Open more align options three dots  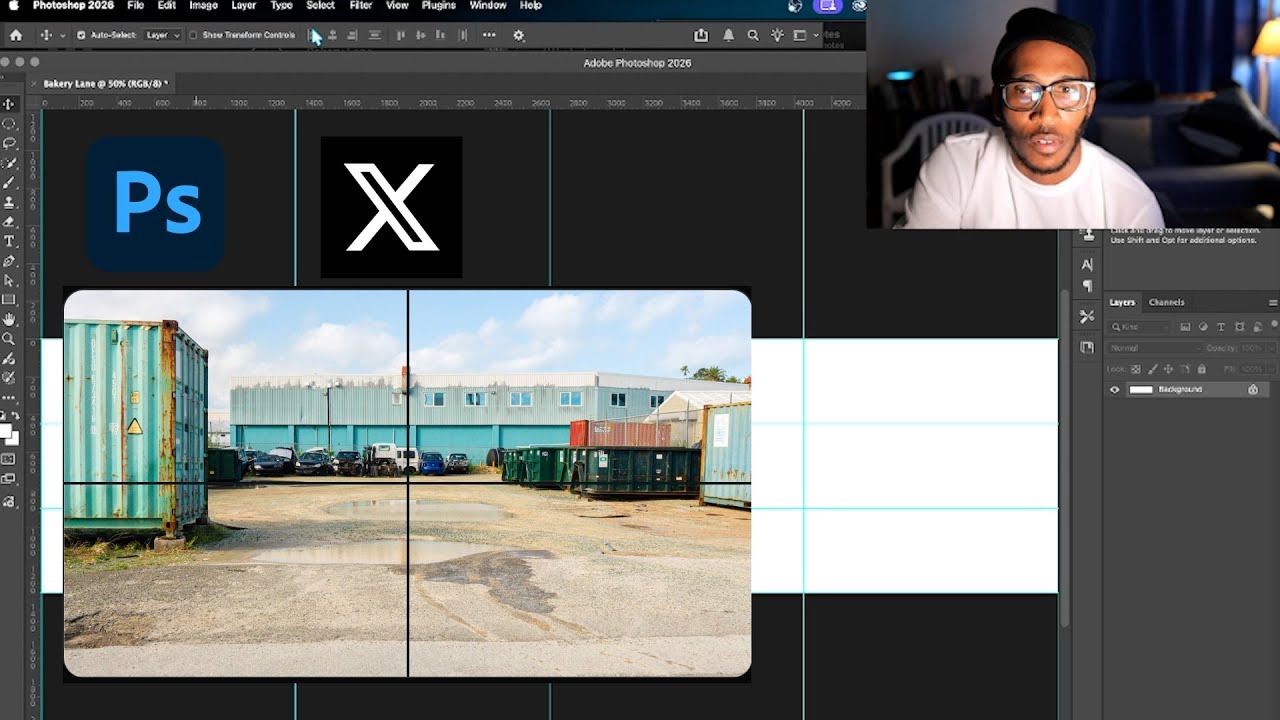[x=489, y=35]
